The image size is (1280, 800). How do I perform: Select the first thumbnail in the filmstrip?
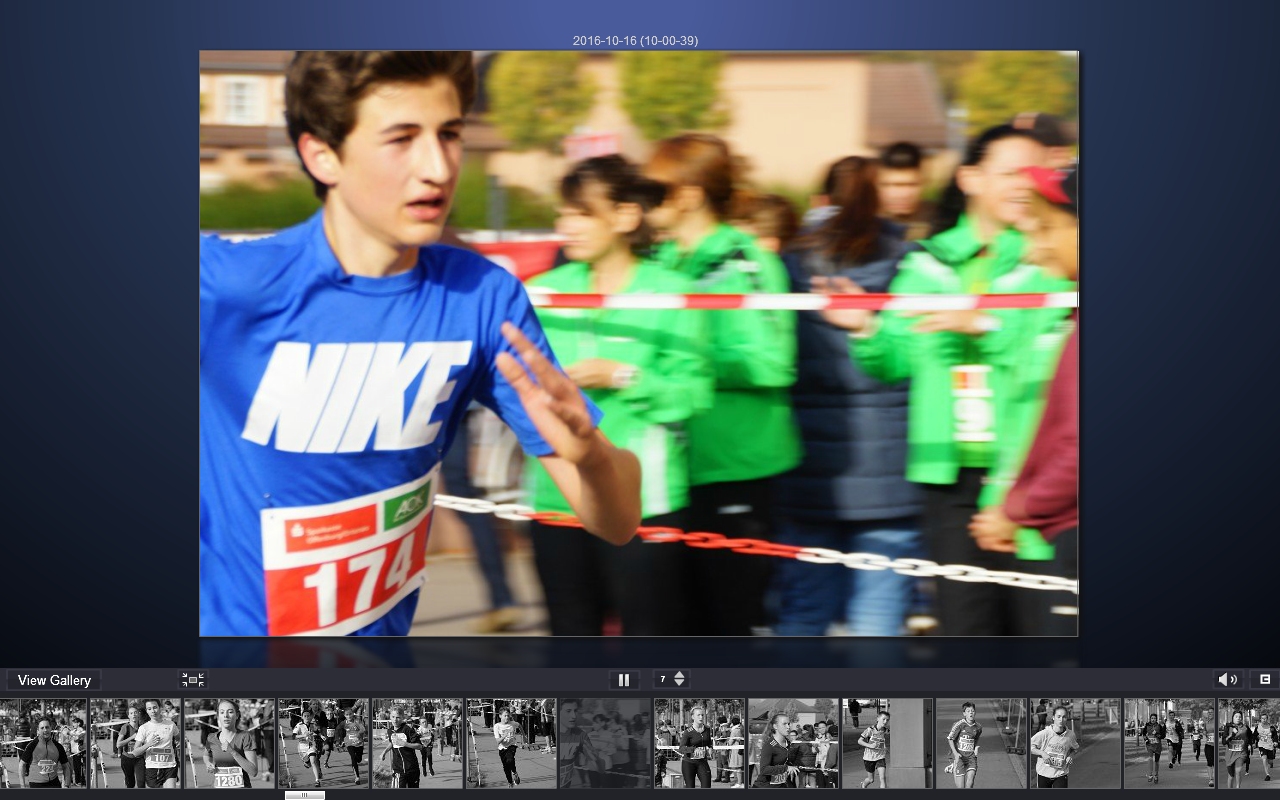[42, 743]
